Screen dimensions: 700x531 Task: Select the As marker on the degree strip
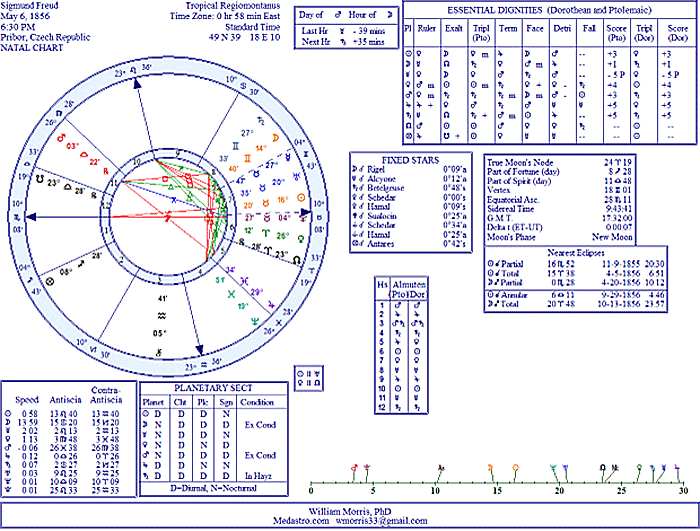tap(442, 468)
